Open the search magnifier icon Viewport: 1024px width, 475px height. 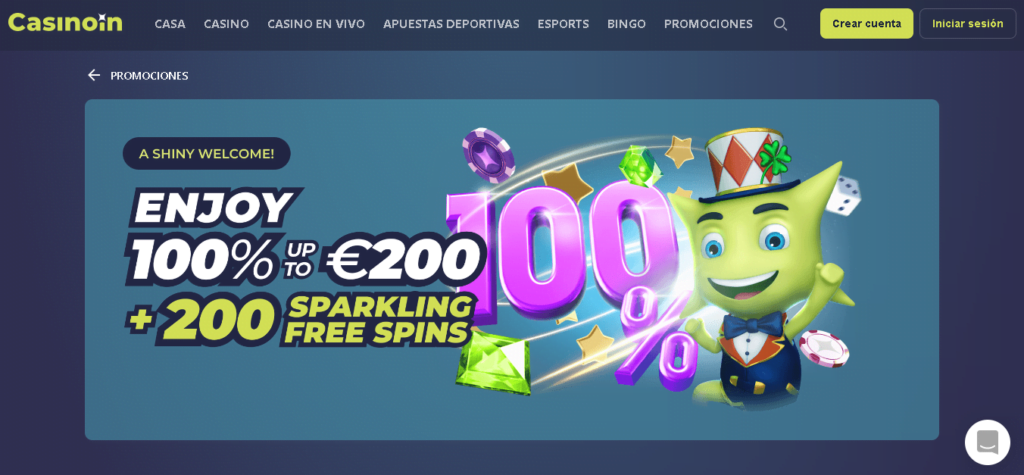[780, 24]
